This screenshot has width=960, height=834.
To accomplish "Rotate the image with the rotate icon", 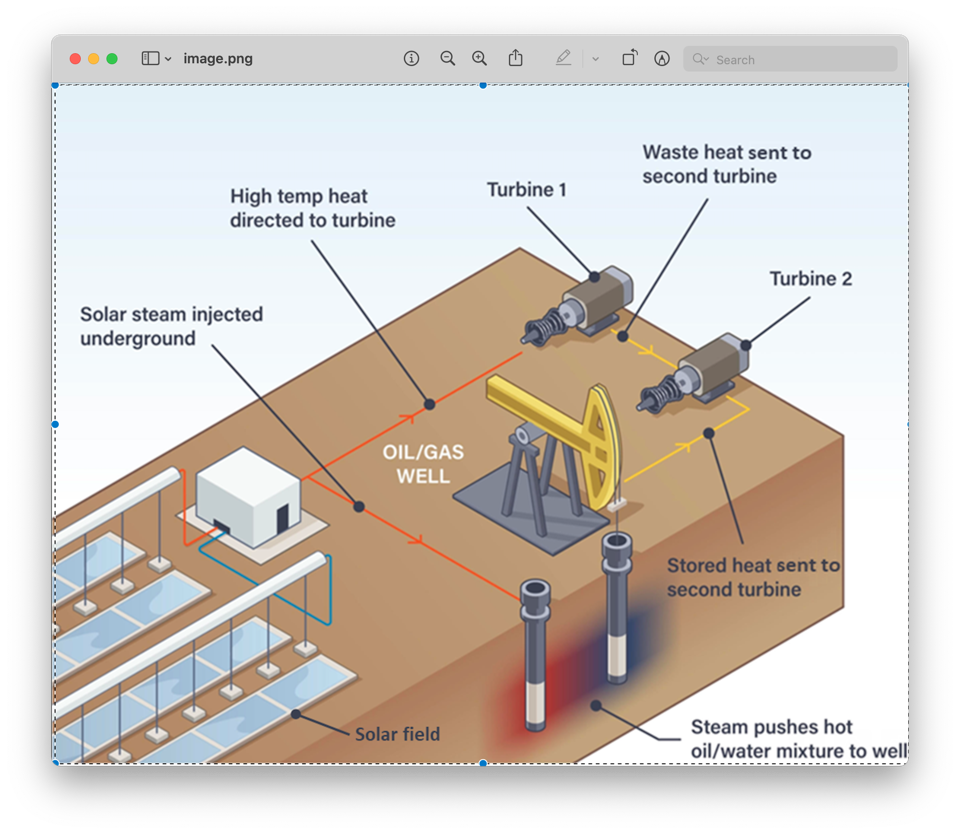I will (x=629, y=59).
